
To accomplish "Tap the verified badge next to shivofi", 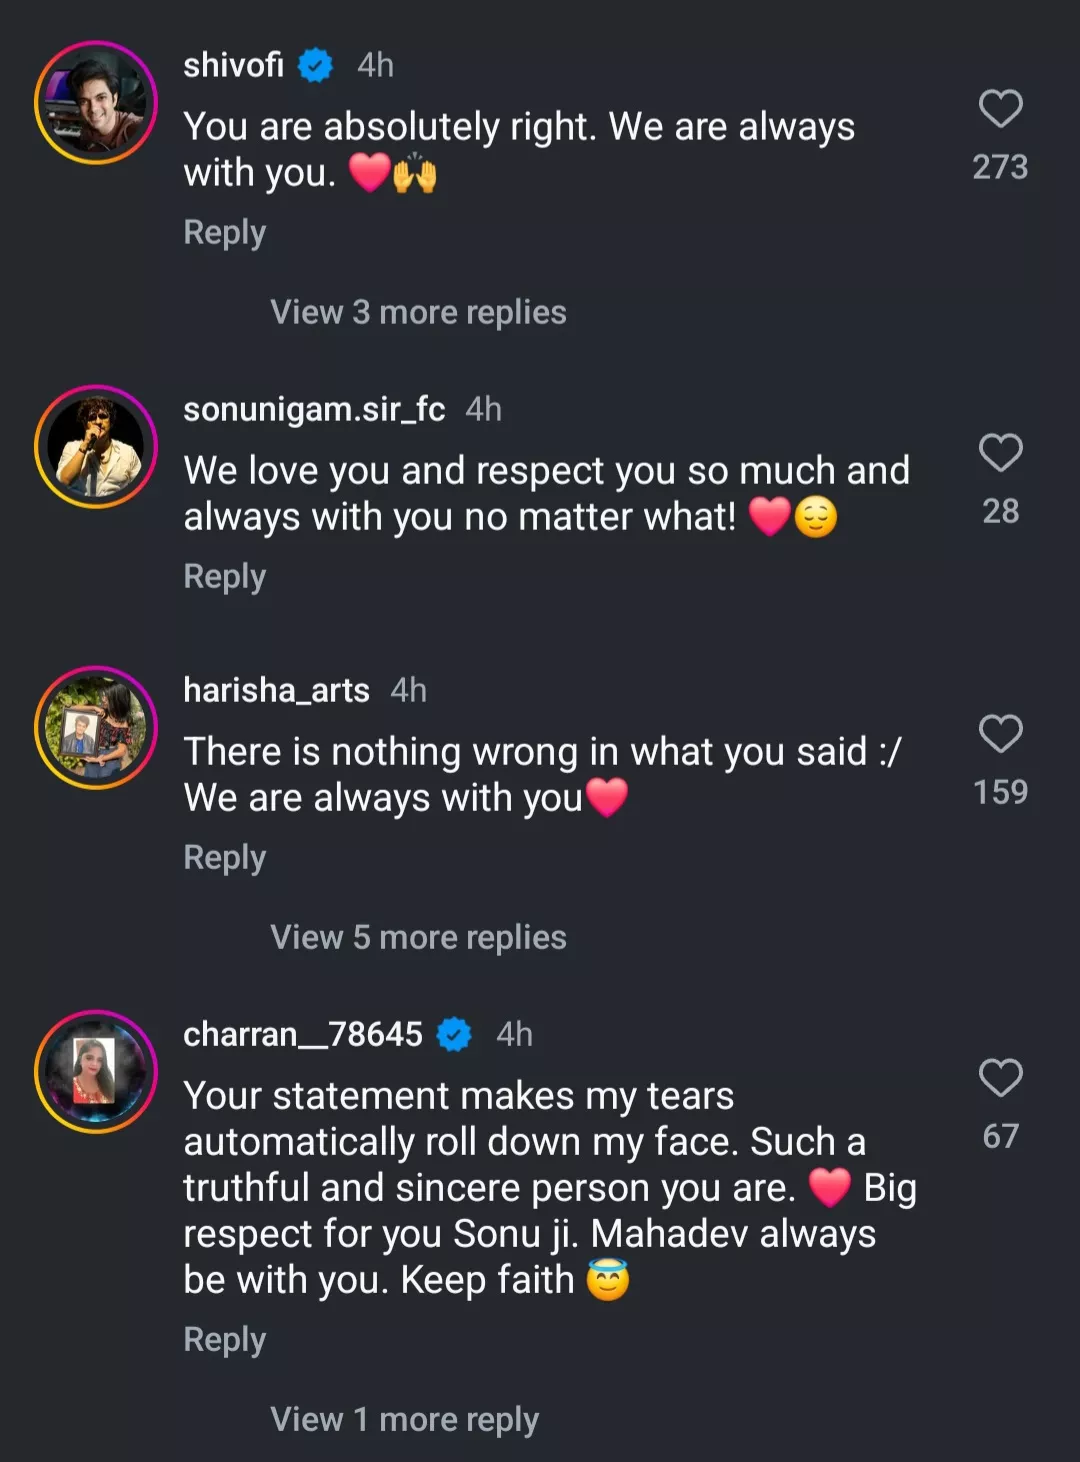I will click(316, 66).
